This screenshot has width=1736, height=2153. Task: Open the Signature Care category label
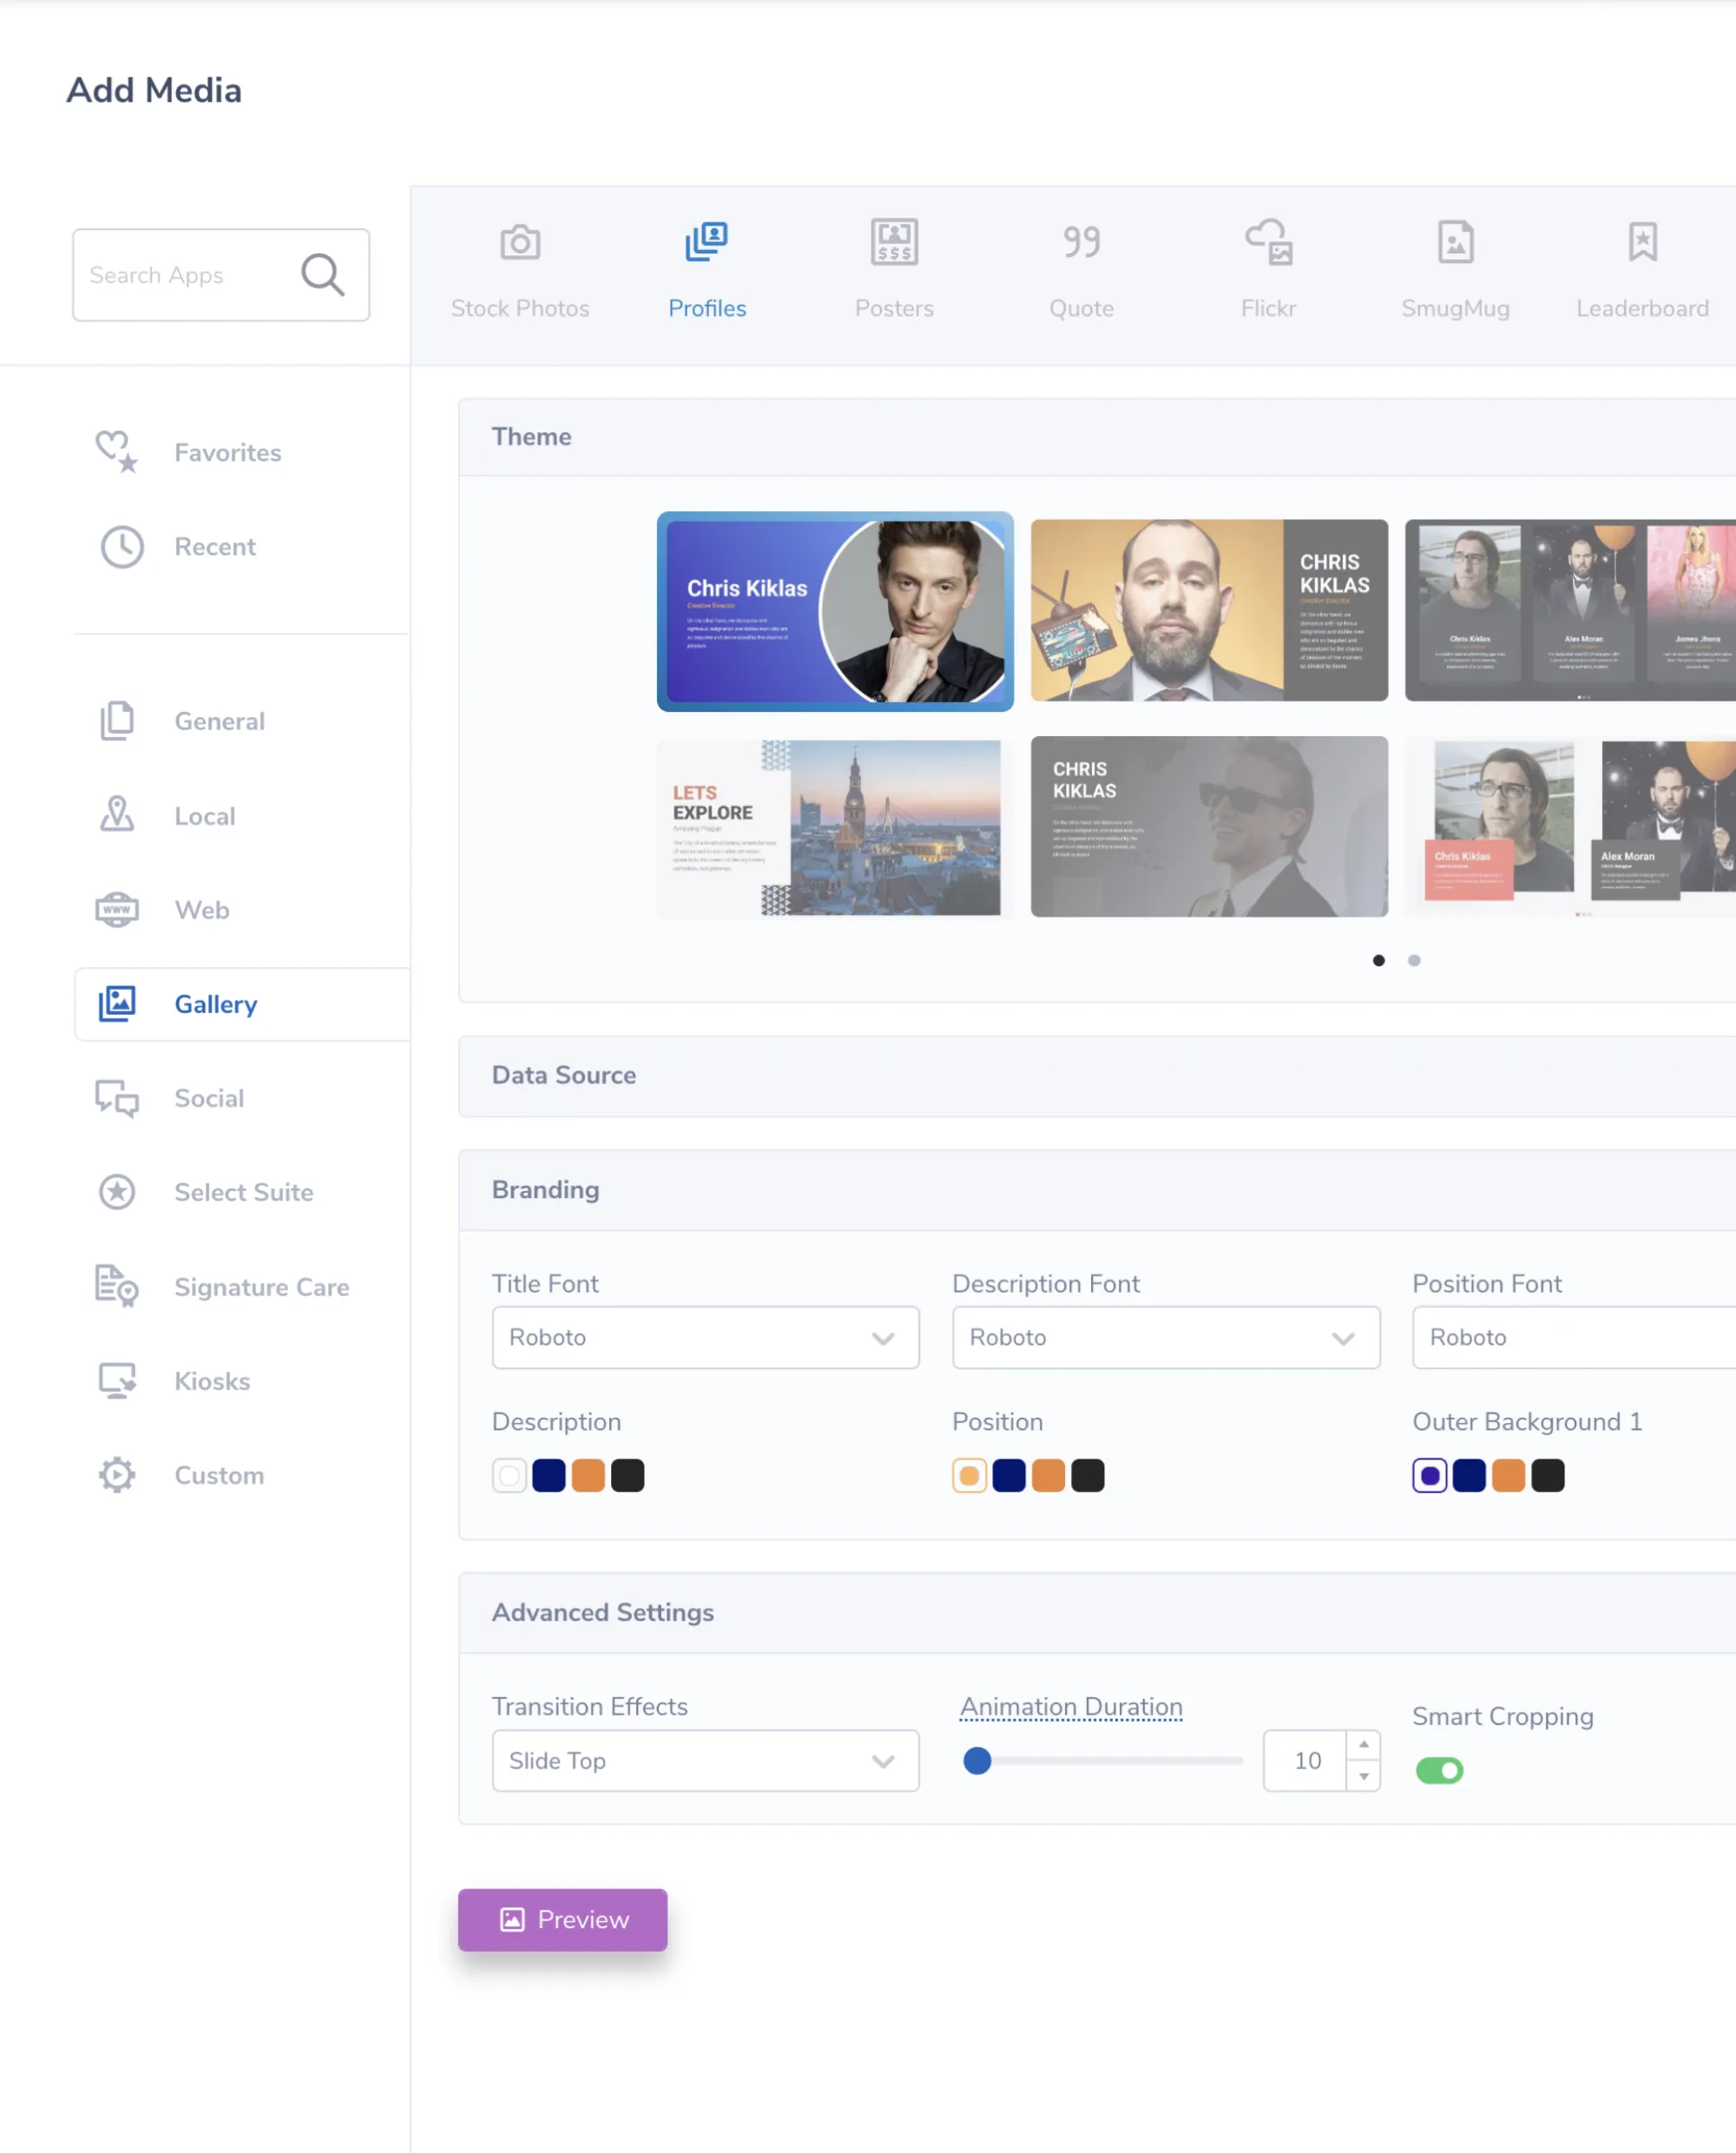(262, 1287)
